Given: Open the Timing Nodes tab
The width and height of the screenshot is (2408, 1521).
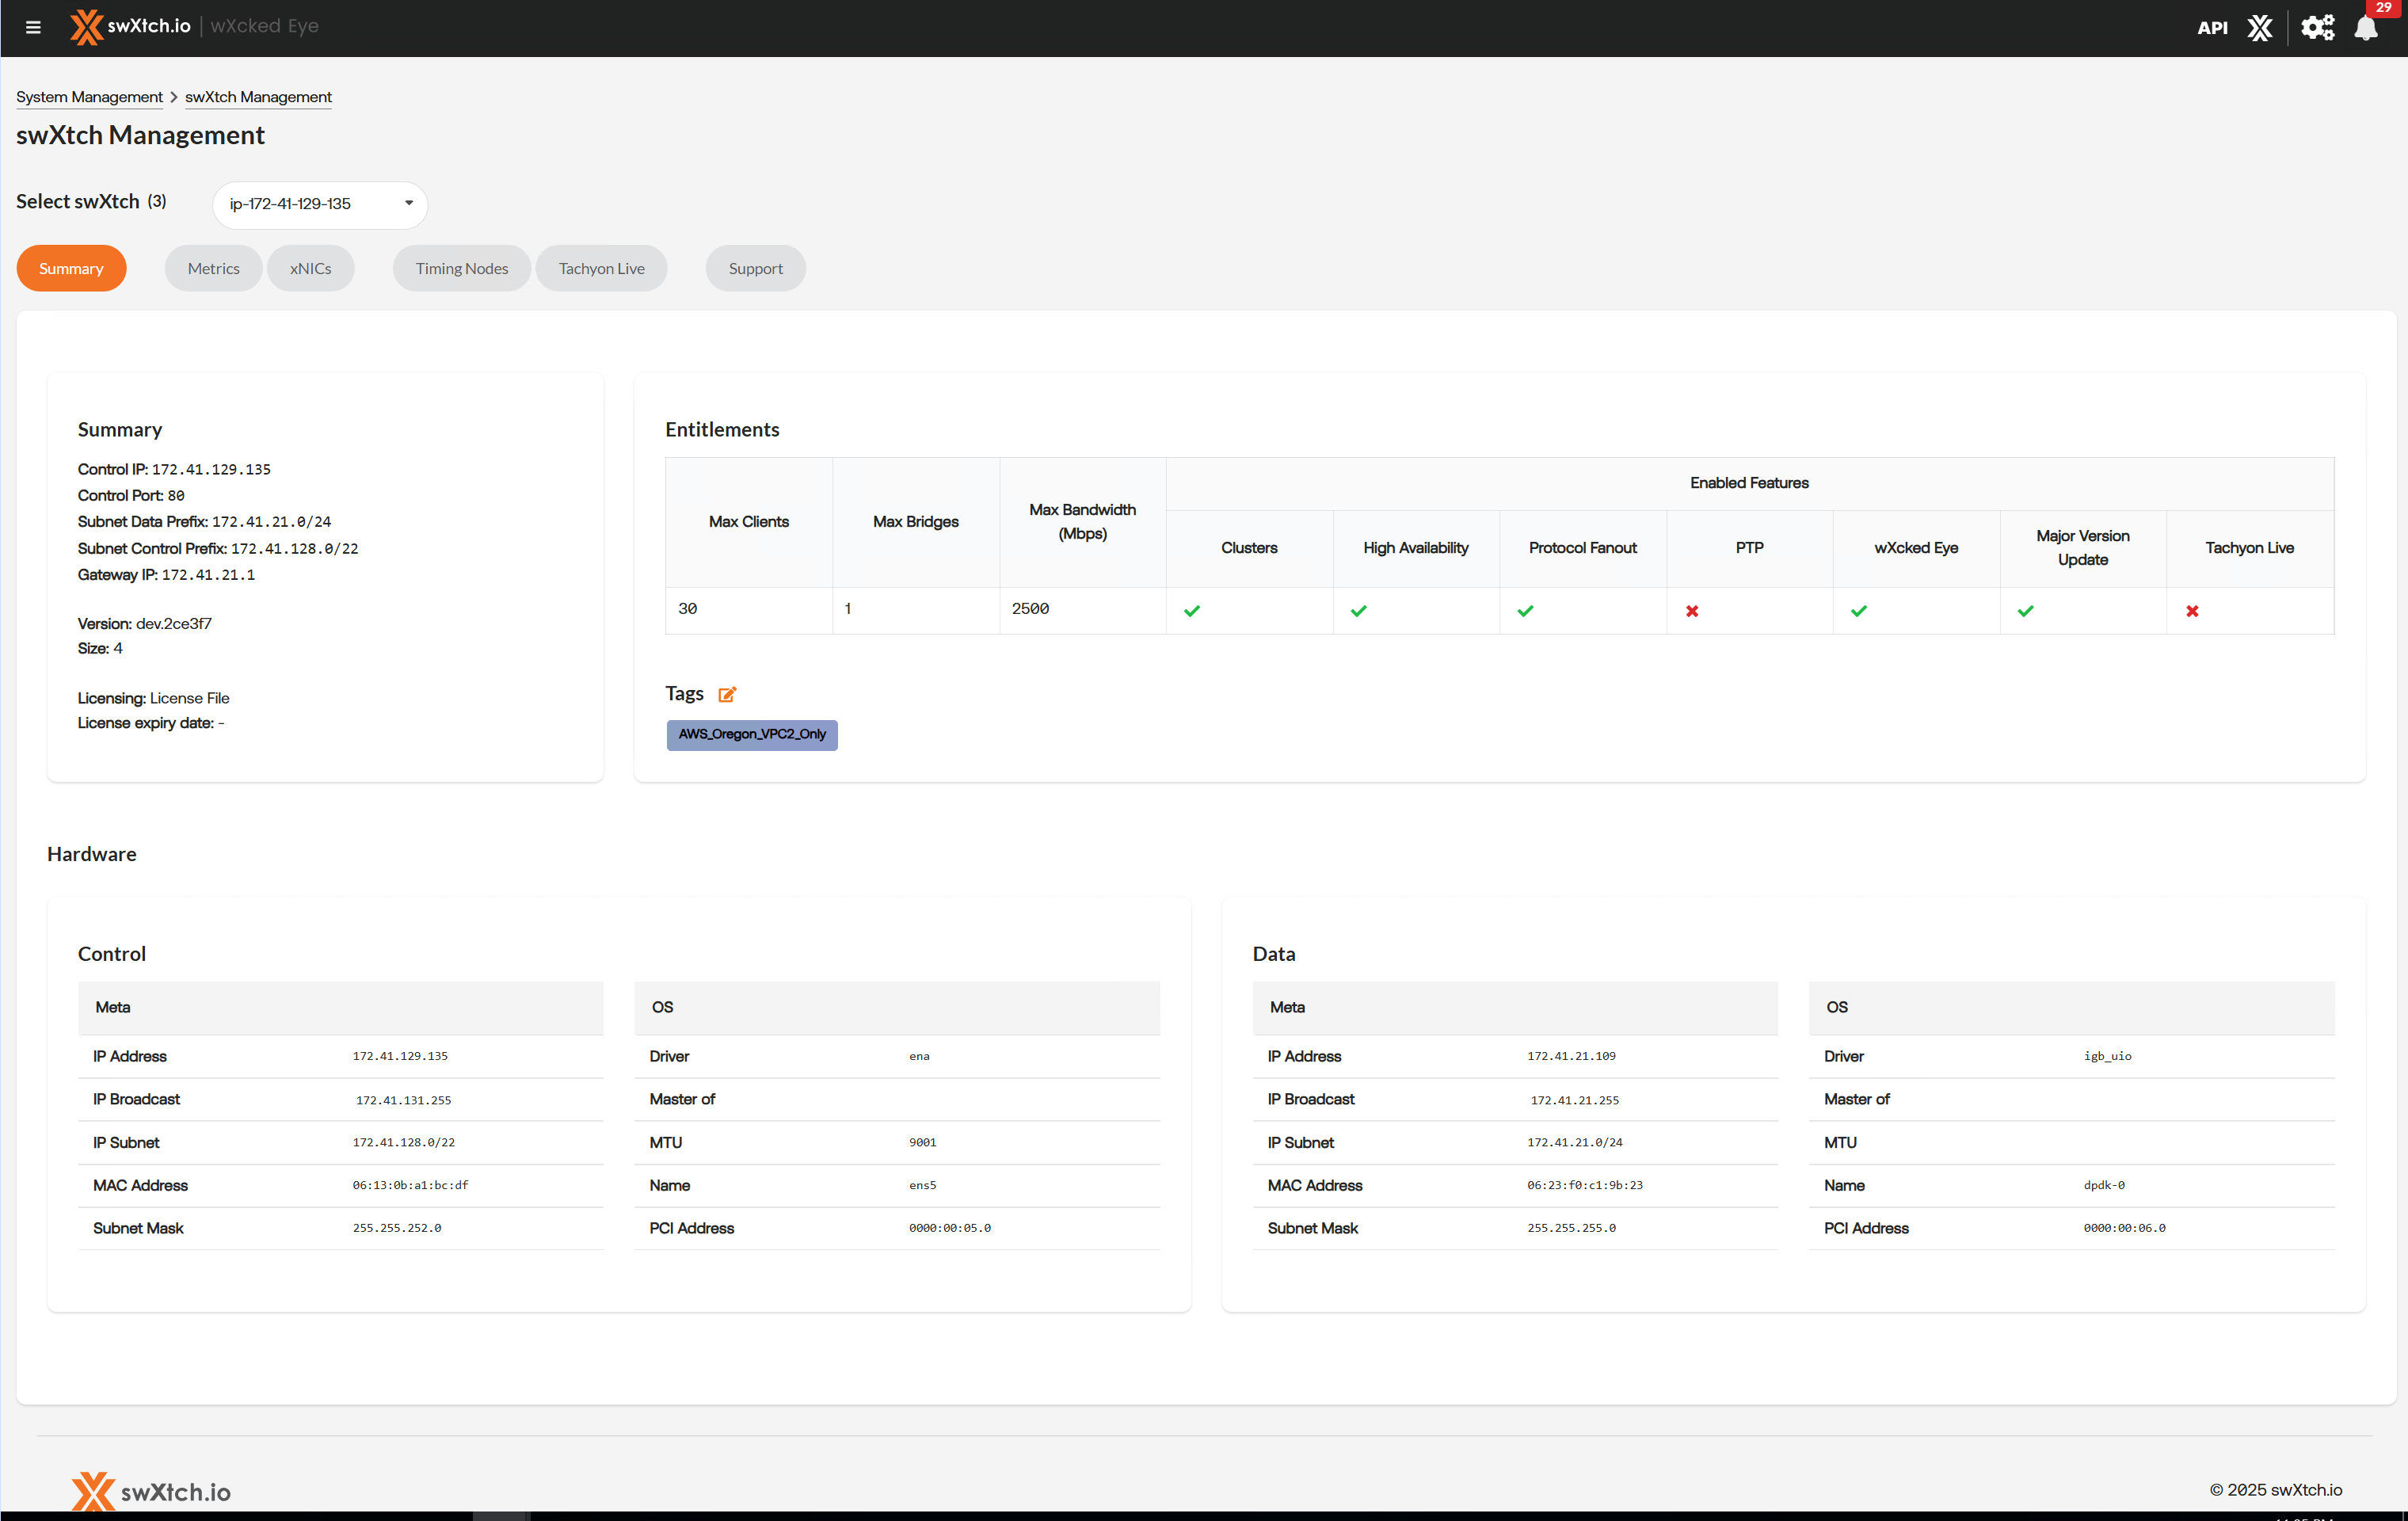Looking at the screenshot, I should point(461,268).
